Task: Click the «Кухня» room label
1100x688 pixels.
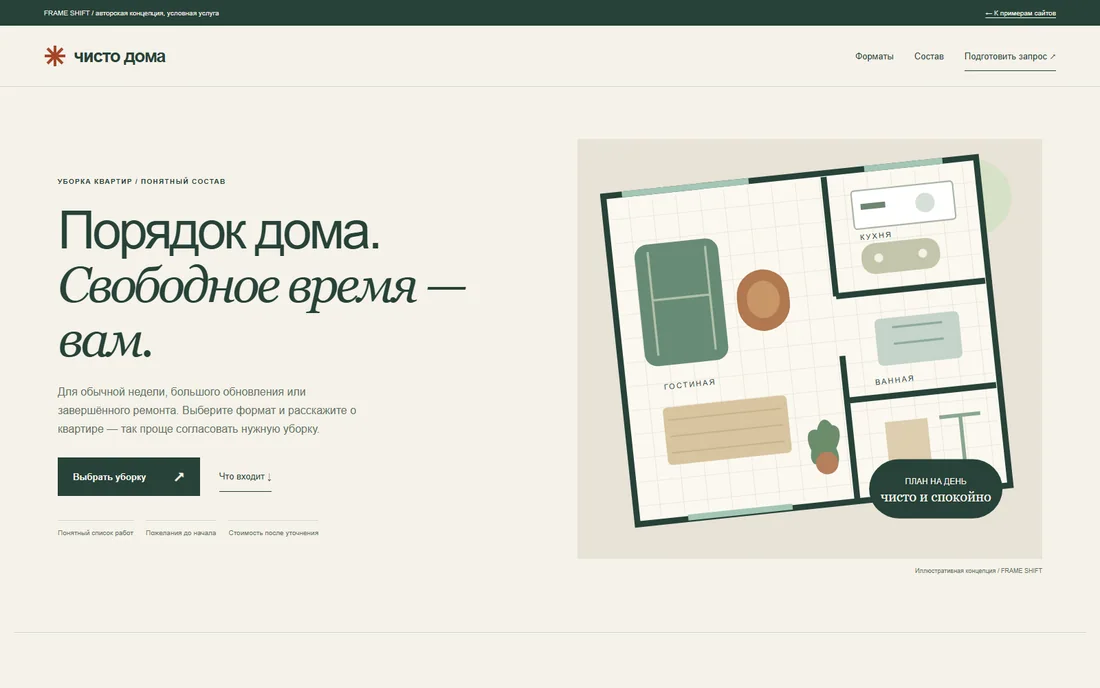Action: point(876,236)
